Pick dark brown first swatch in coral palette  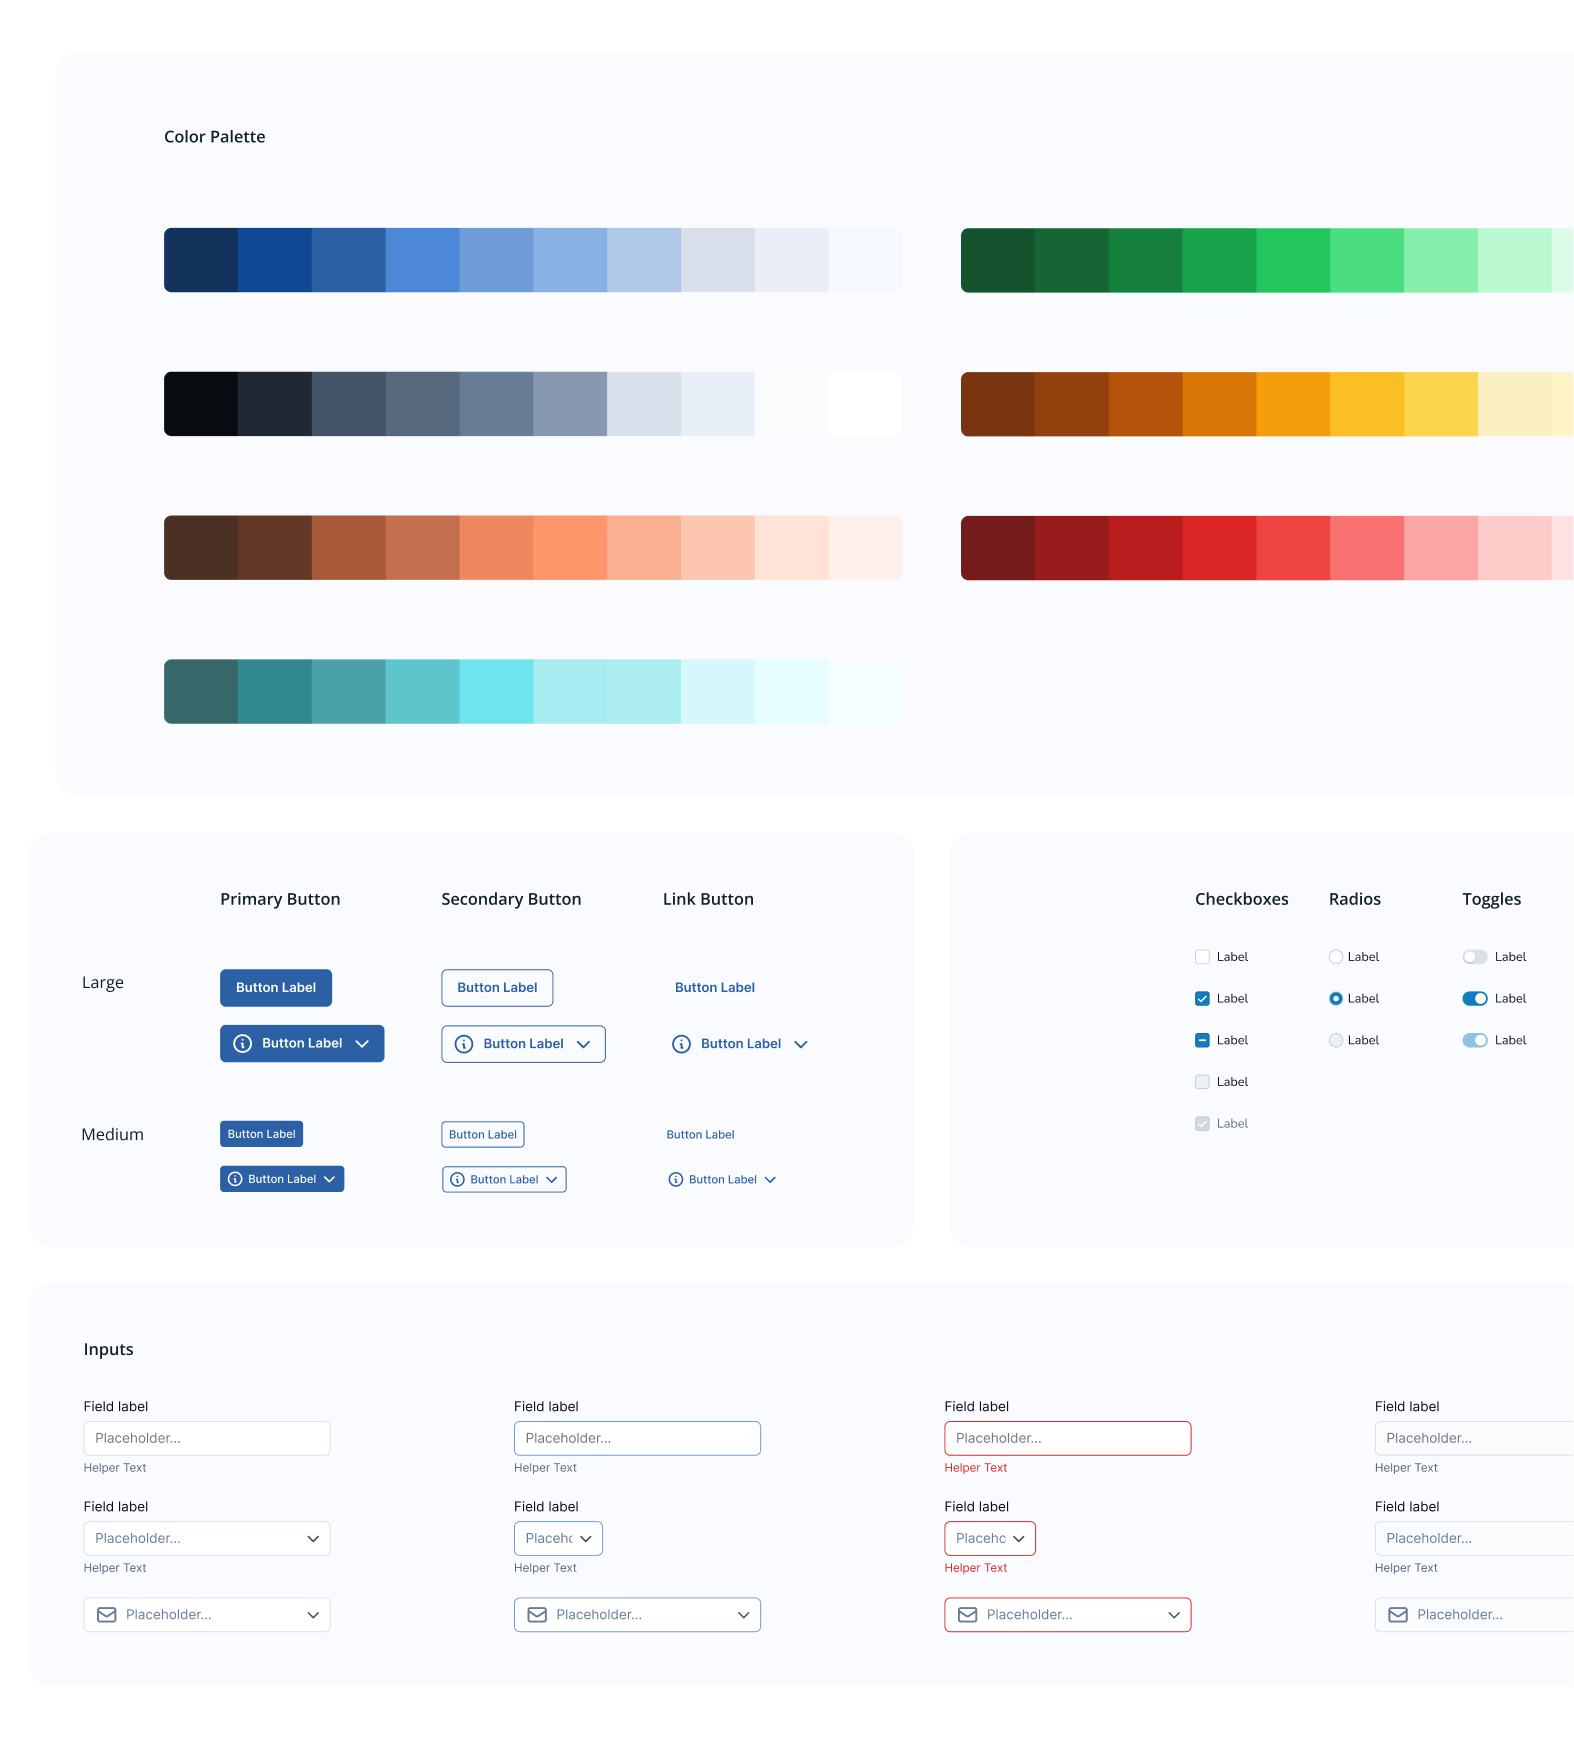point(201,548)
